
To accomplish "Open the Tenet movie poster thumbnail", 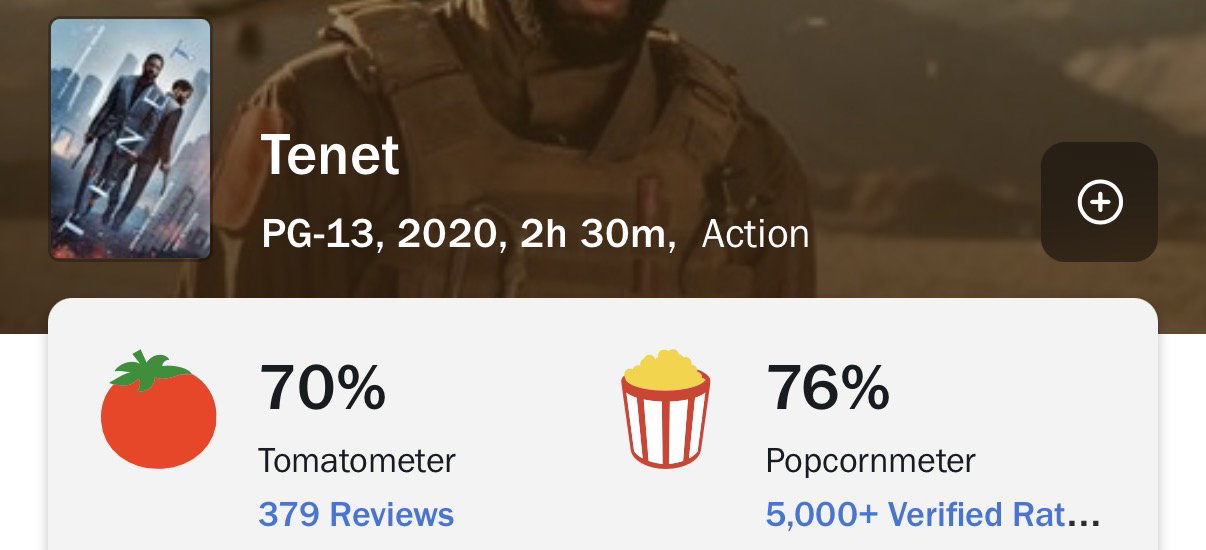I will [130, 139].
